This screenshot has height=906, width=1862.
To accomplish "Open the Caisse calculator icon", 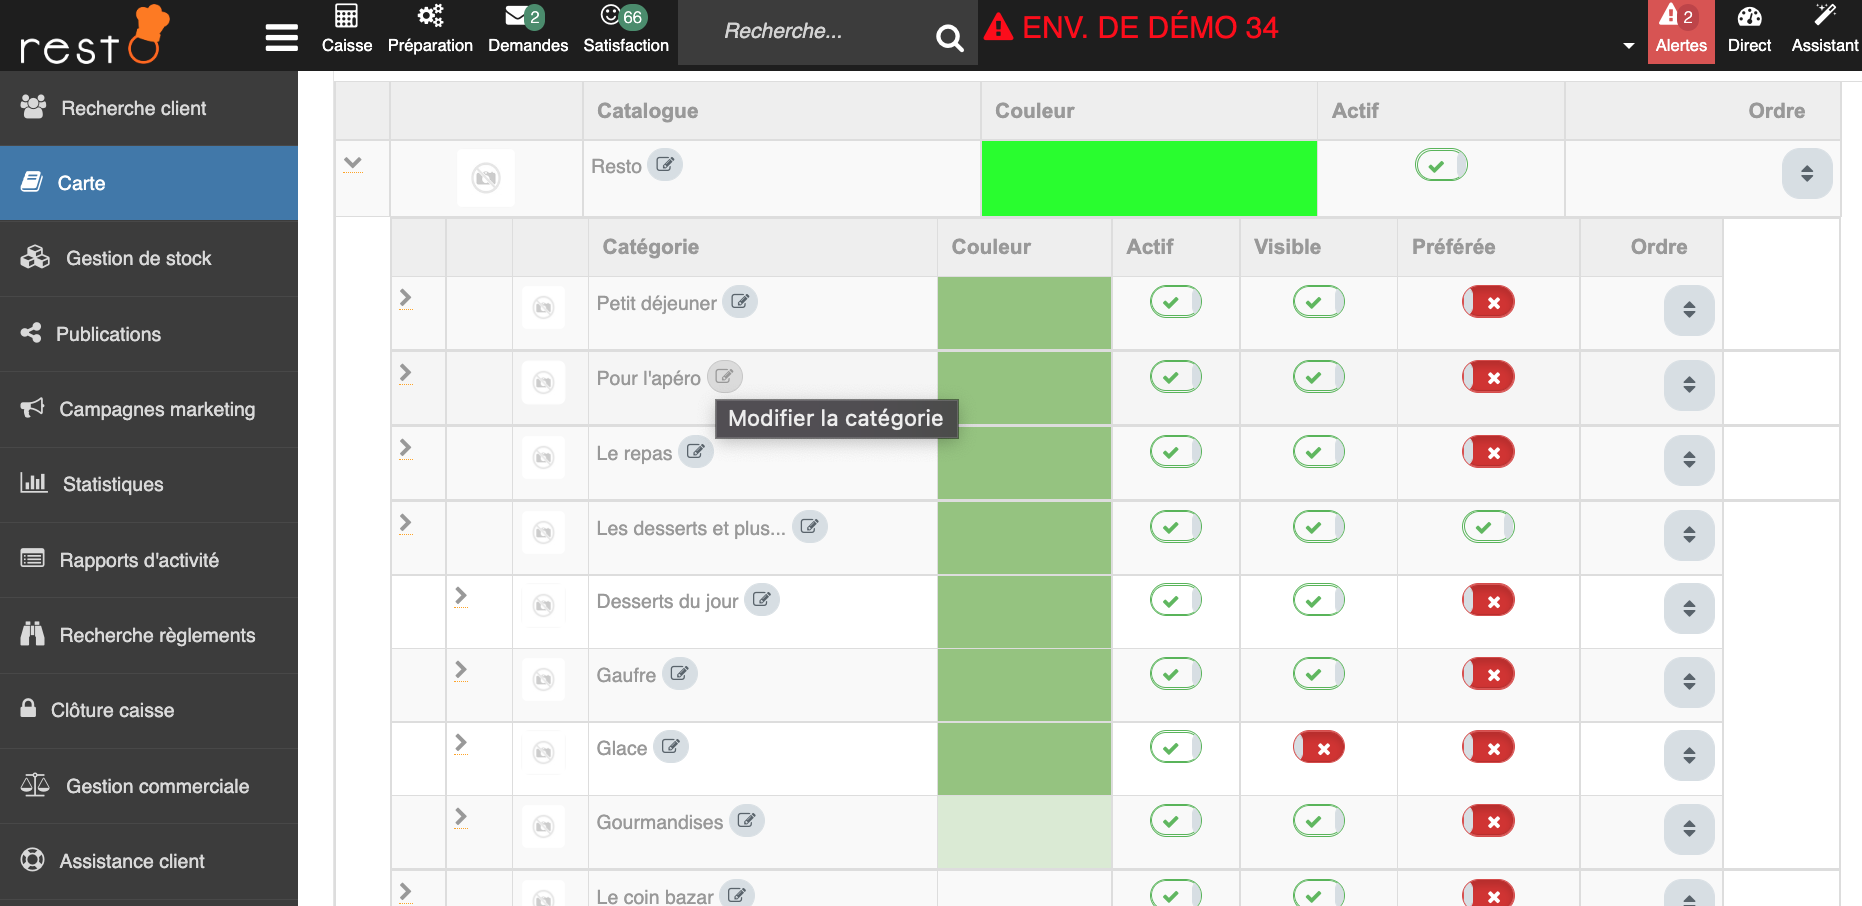I will pyautogui.click(x=346, y=17).
